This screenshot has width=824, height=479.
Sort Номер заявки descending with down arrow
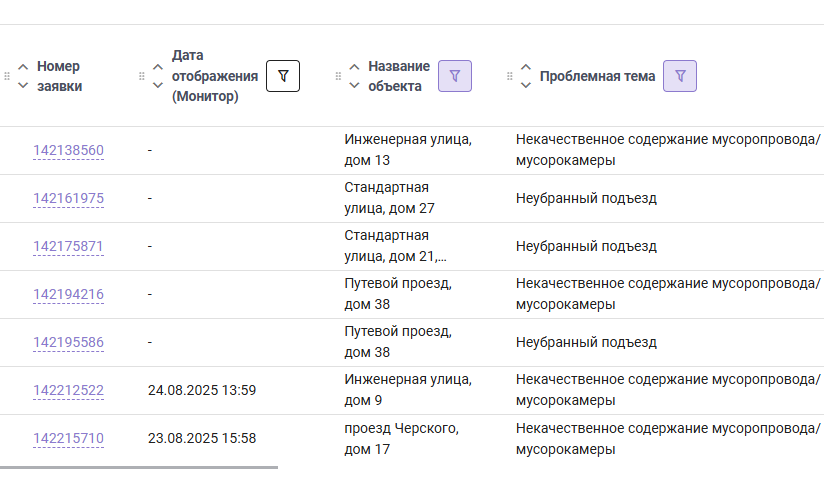pyautogui.click(x=23, y=85)
